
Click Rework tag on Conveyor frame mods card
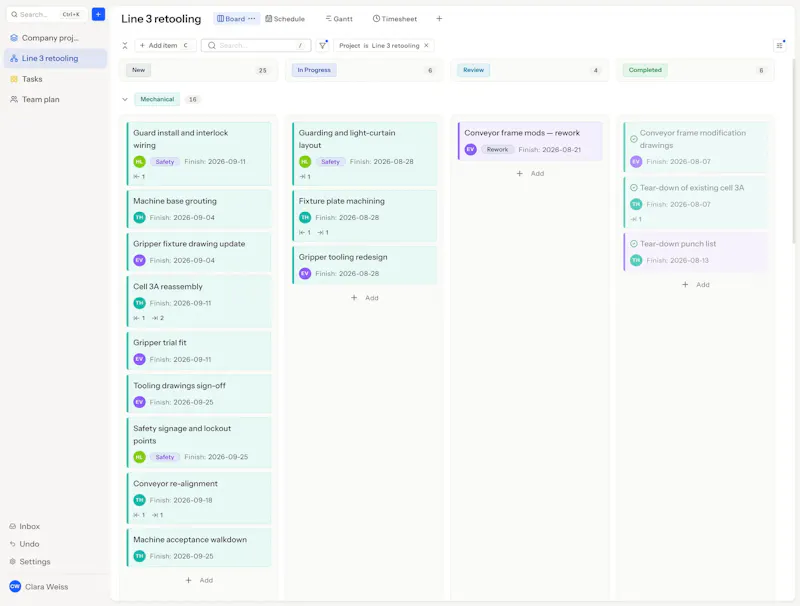(x=497, y=149)
